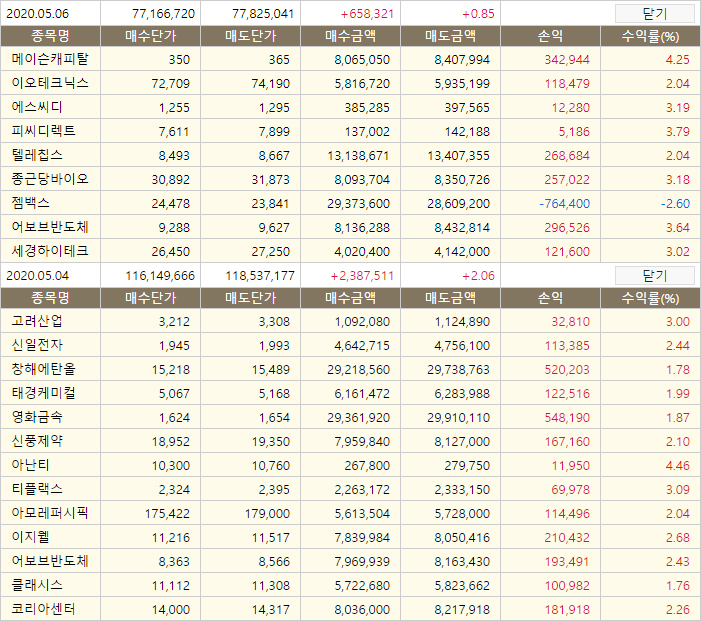Select the date 2020.05.06
The height and width of the screenshot is (621, 701).
point(38,14)
